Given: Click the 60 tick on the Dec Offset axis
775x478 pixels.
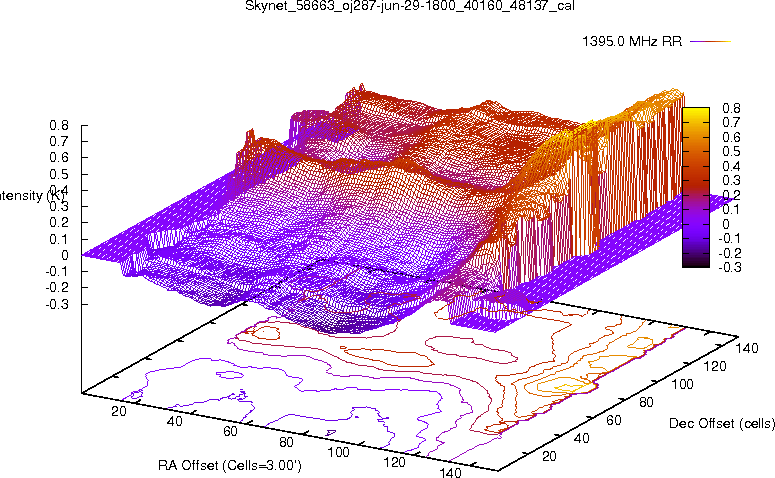Looking at the screenshot, I should pyautogui.click(x=614, y=421).
